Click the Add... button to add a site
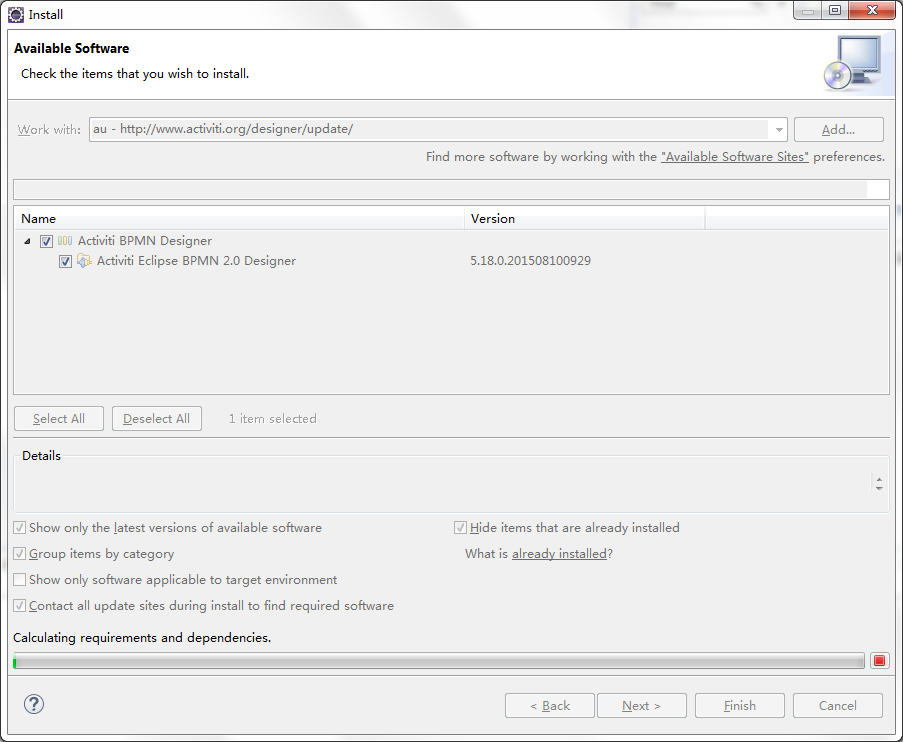The image size is (903, 742). tap(838, 130)
